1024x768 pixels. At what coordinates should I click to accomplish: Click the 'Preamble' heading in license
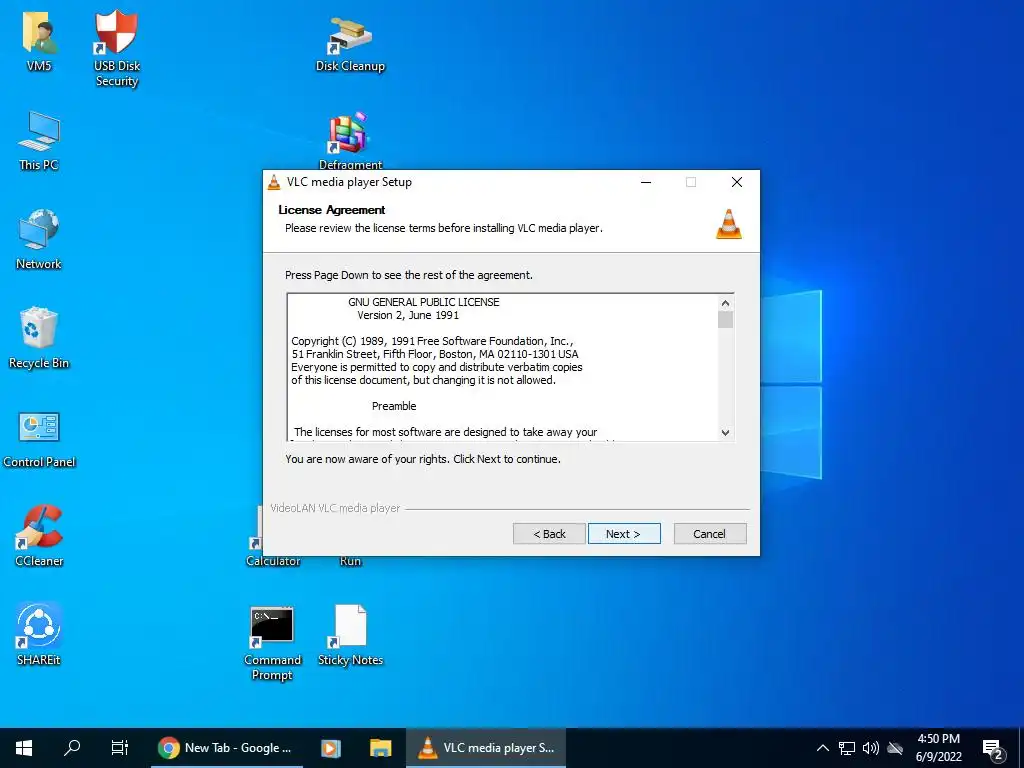coord(394,406)
